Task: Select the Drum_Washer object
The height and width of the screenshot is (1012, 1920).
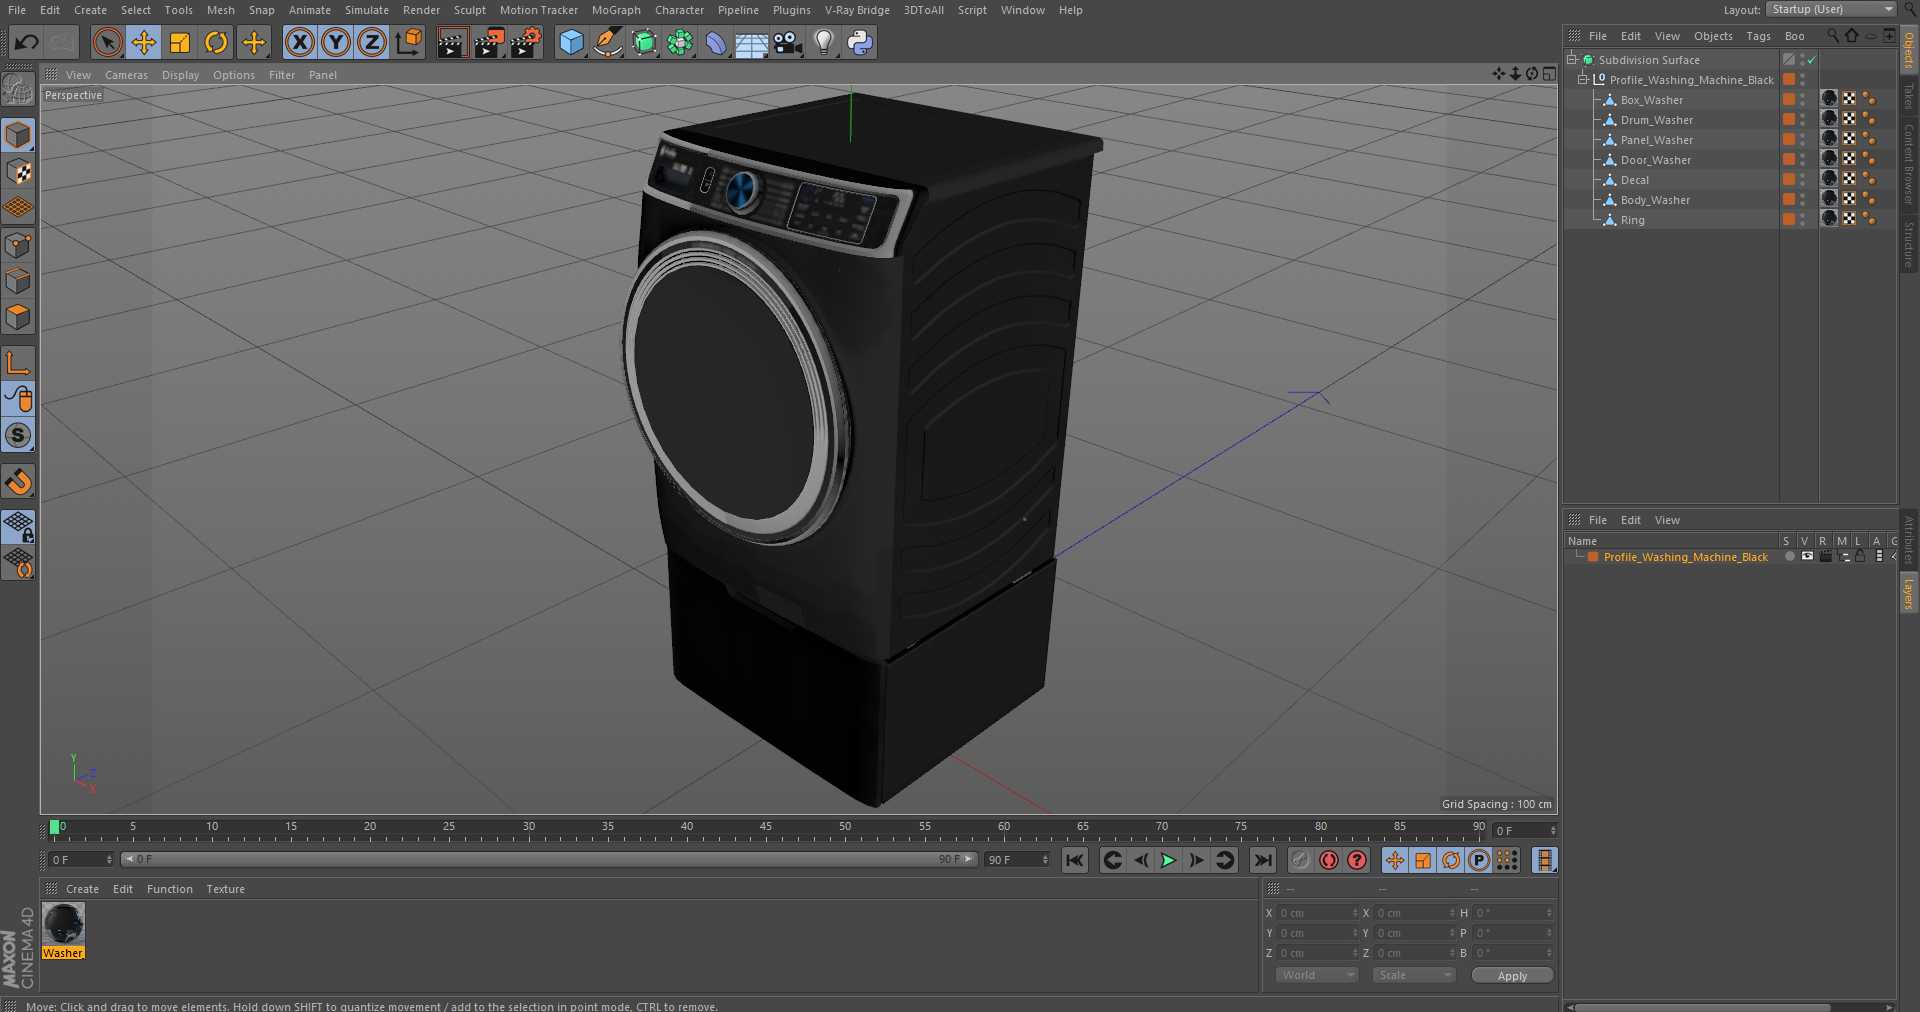Action: (1656, 120)
